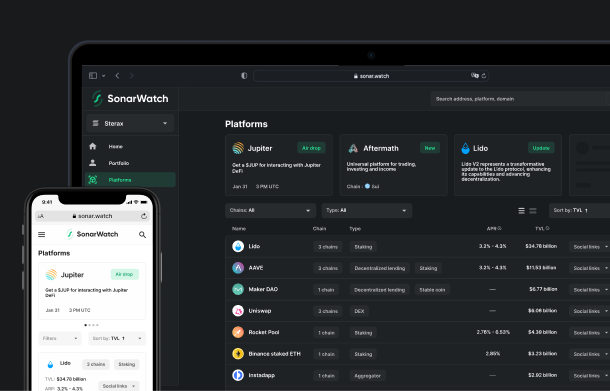Tap the Staking tag on phone Lido card
610x391 pixels.
(127, 365)
